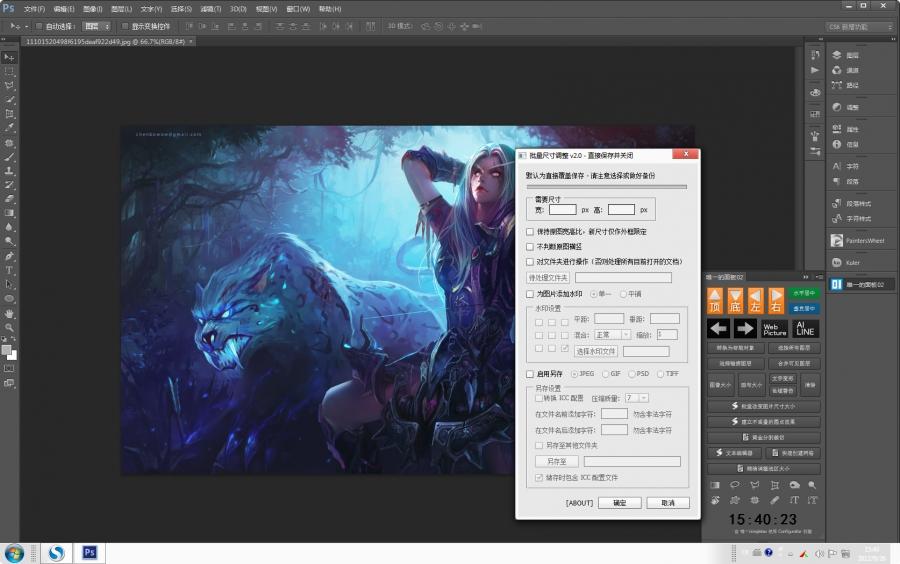Viewport: 900px width, 564px height.
Task: Click the width (宽) input field
Action: pos(562,210)
